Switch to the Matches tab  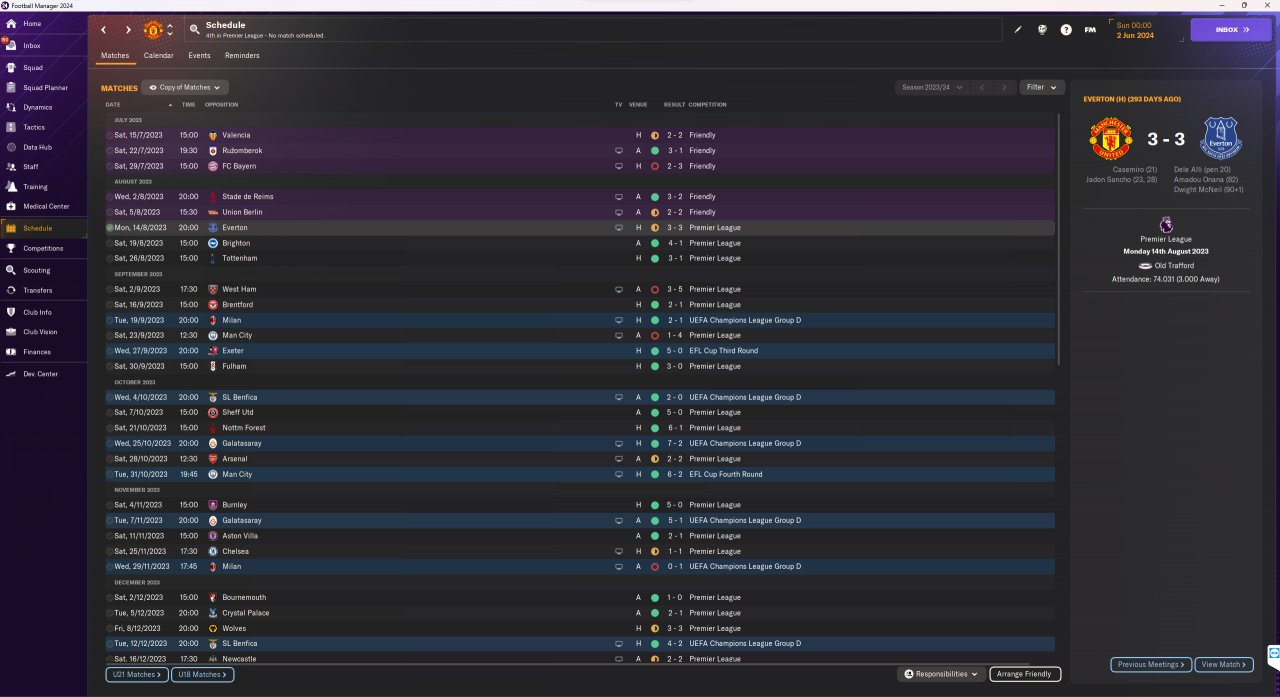coord(115,56)
